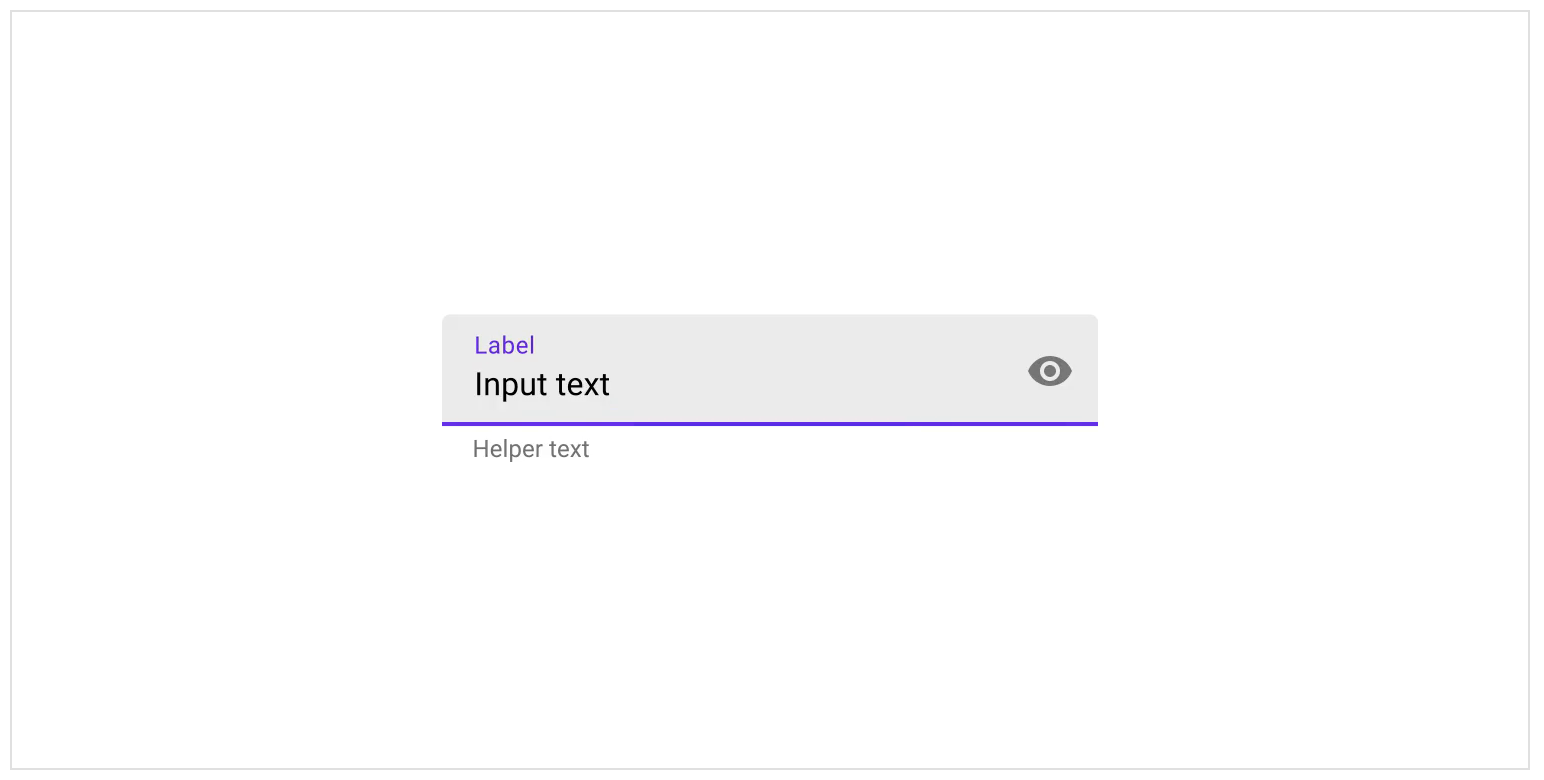Screen dimensions: 1544x780
Task: Activate the filled text field container
Action: 769,369
